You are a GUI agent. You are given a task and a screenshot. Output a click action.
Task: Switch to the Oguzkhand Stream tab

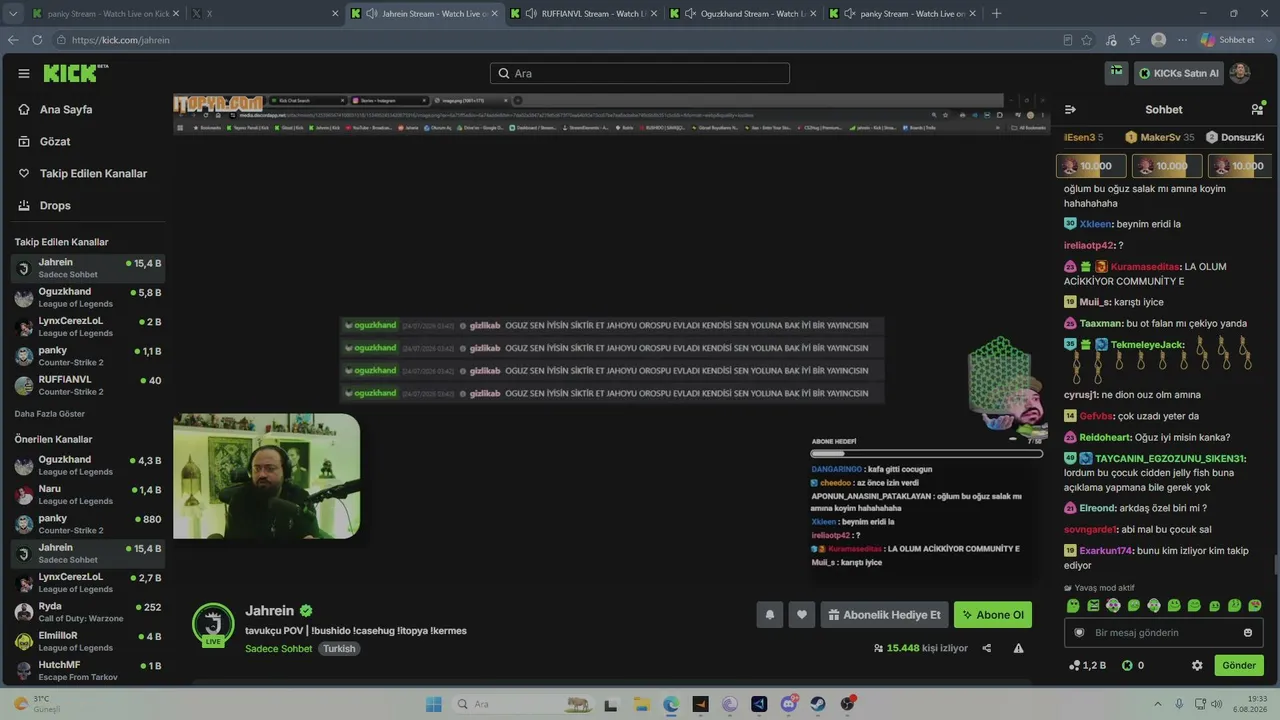pyautogui.click(x=741, y=14)
